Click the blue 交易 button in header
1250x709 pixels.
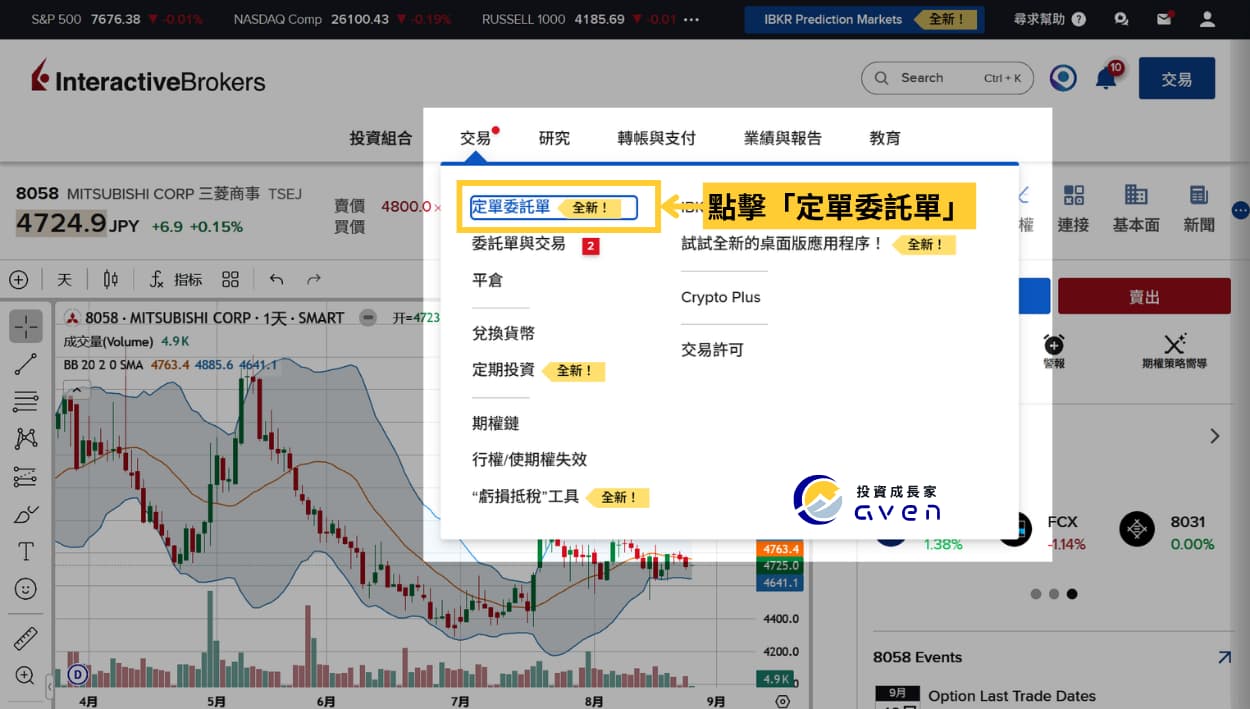pyautogui.click(x=1177, y=78)
